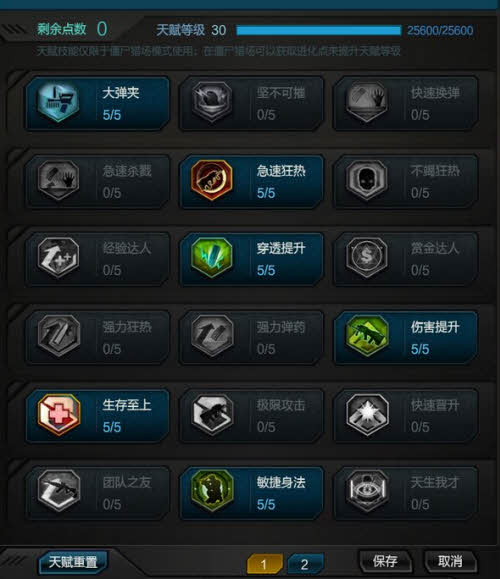Click the 不竭狂热 skull talent icon
500x579 pixels.
(x=367, y=180)
